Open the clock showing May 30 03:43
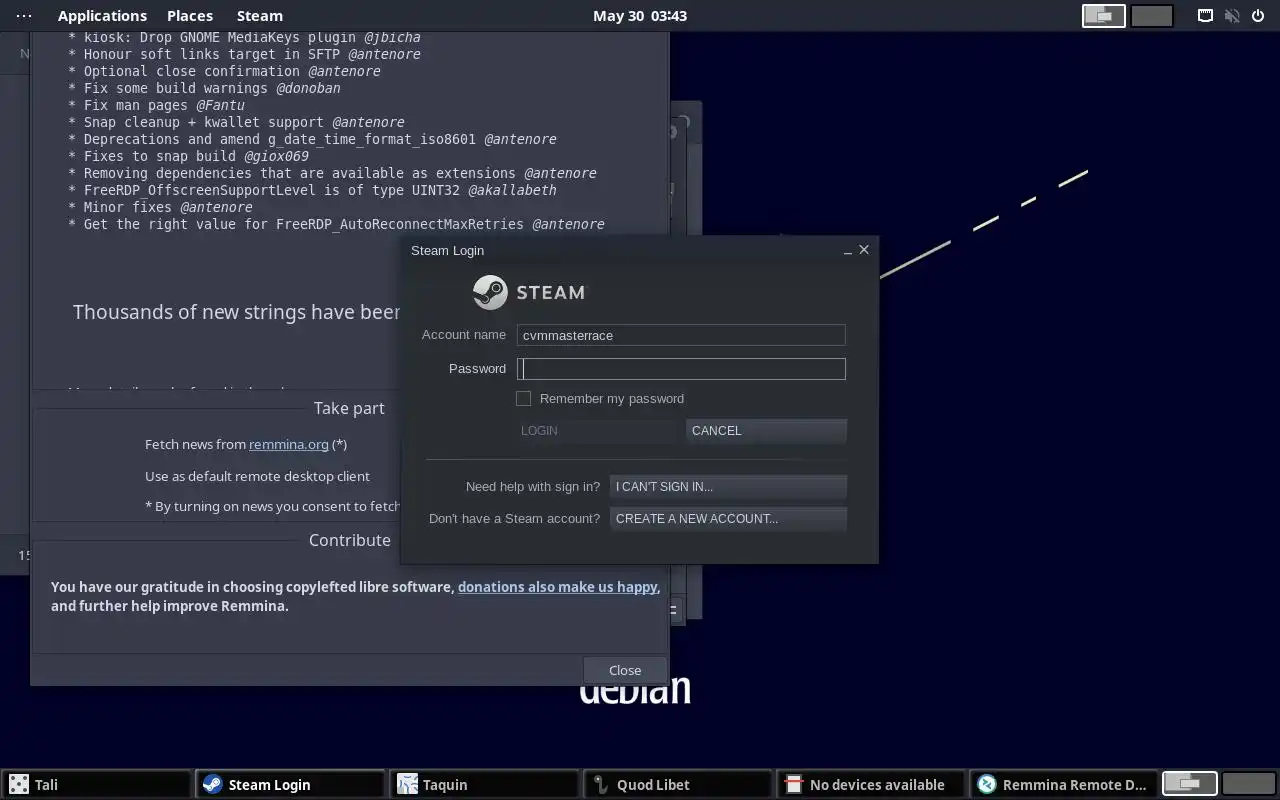Image resolution: width=1280 pixels, height=800 pixels. [640, 15]
